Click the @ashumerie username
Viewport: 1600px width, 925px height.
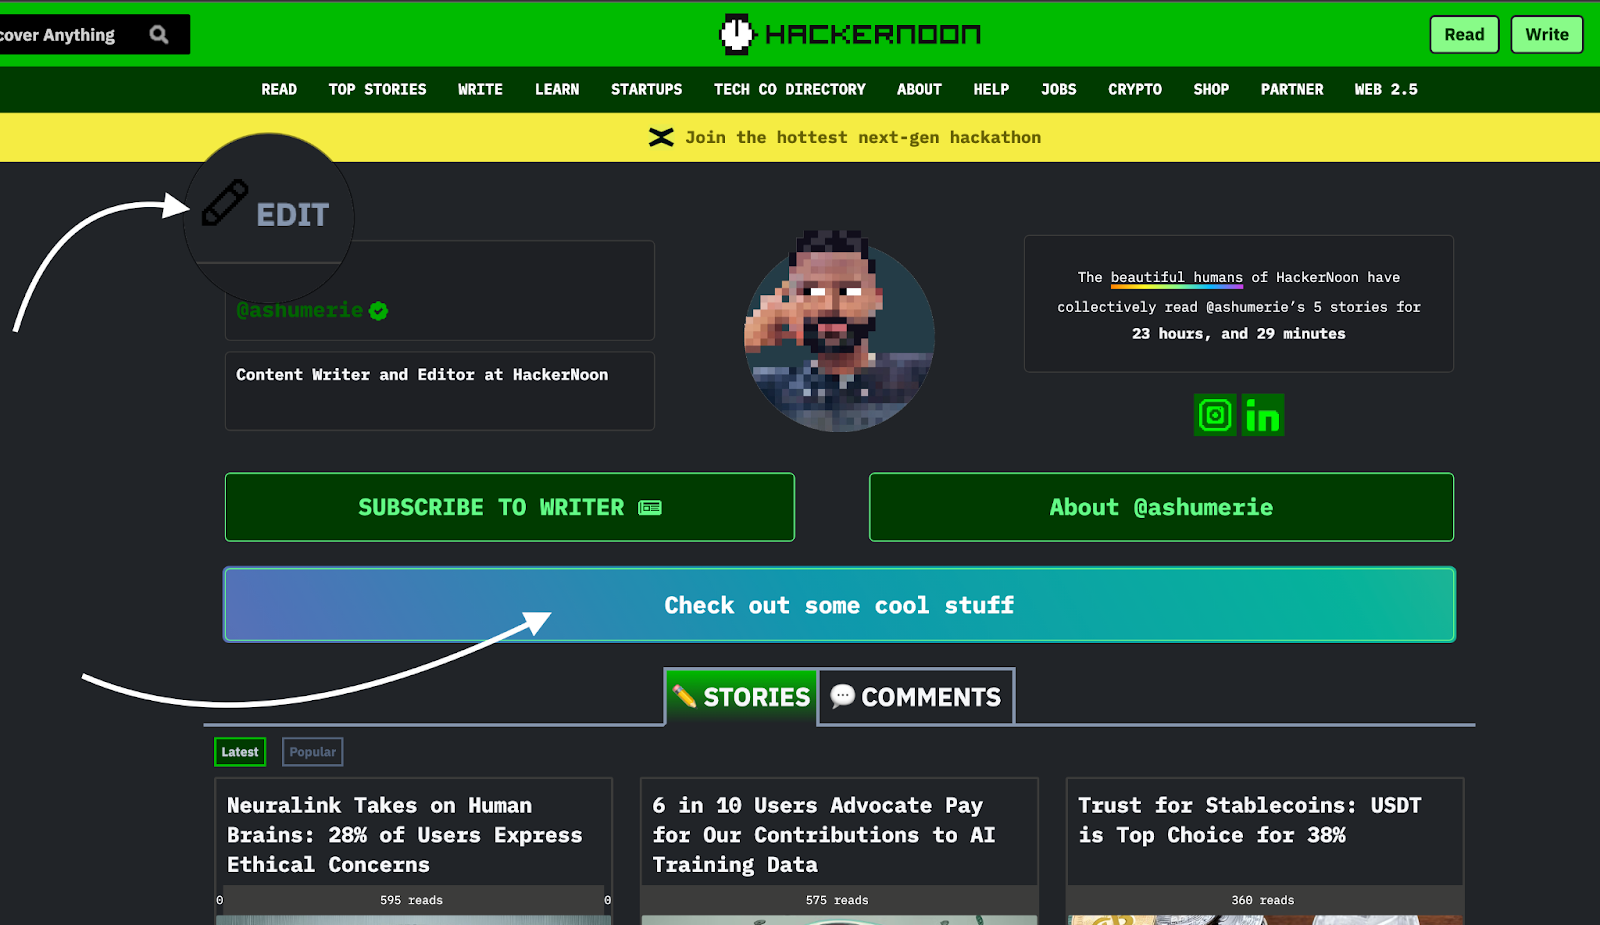(300, 310)
